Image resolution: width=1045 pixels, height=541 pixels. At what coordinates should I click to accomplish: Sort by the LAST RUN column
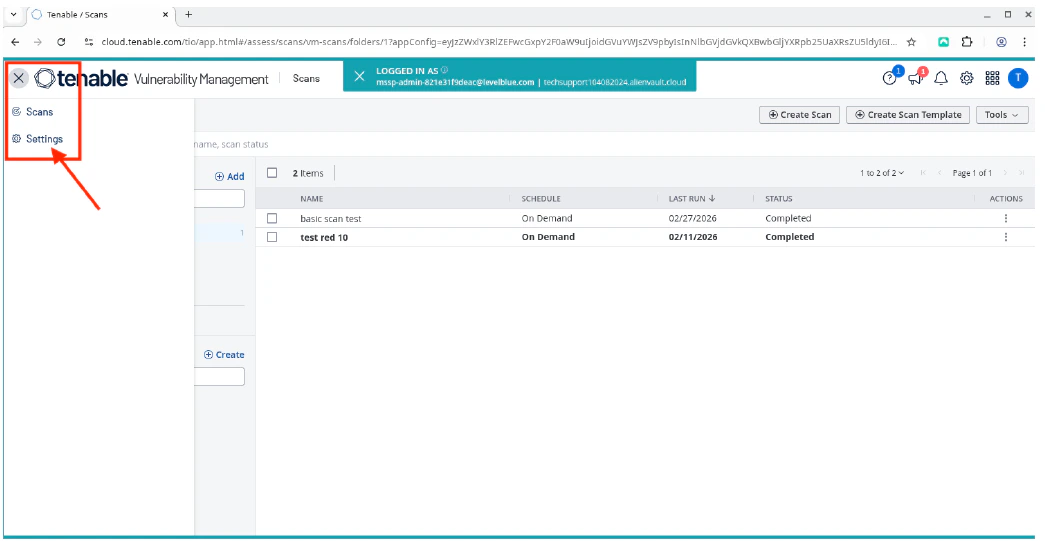[692, 199]
